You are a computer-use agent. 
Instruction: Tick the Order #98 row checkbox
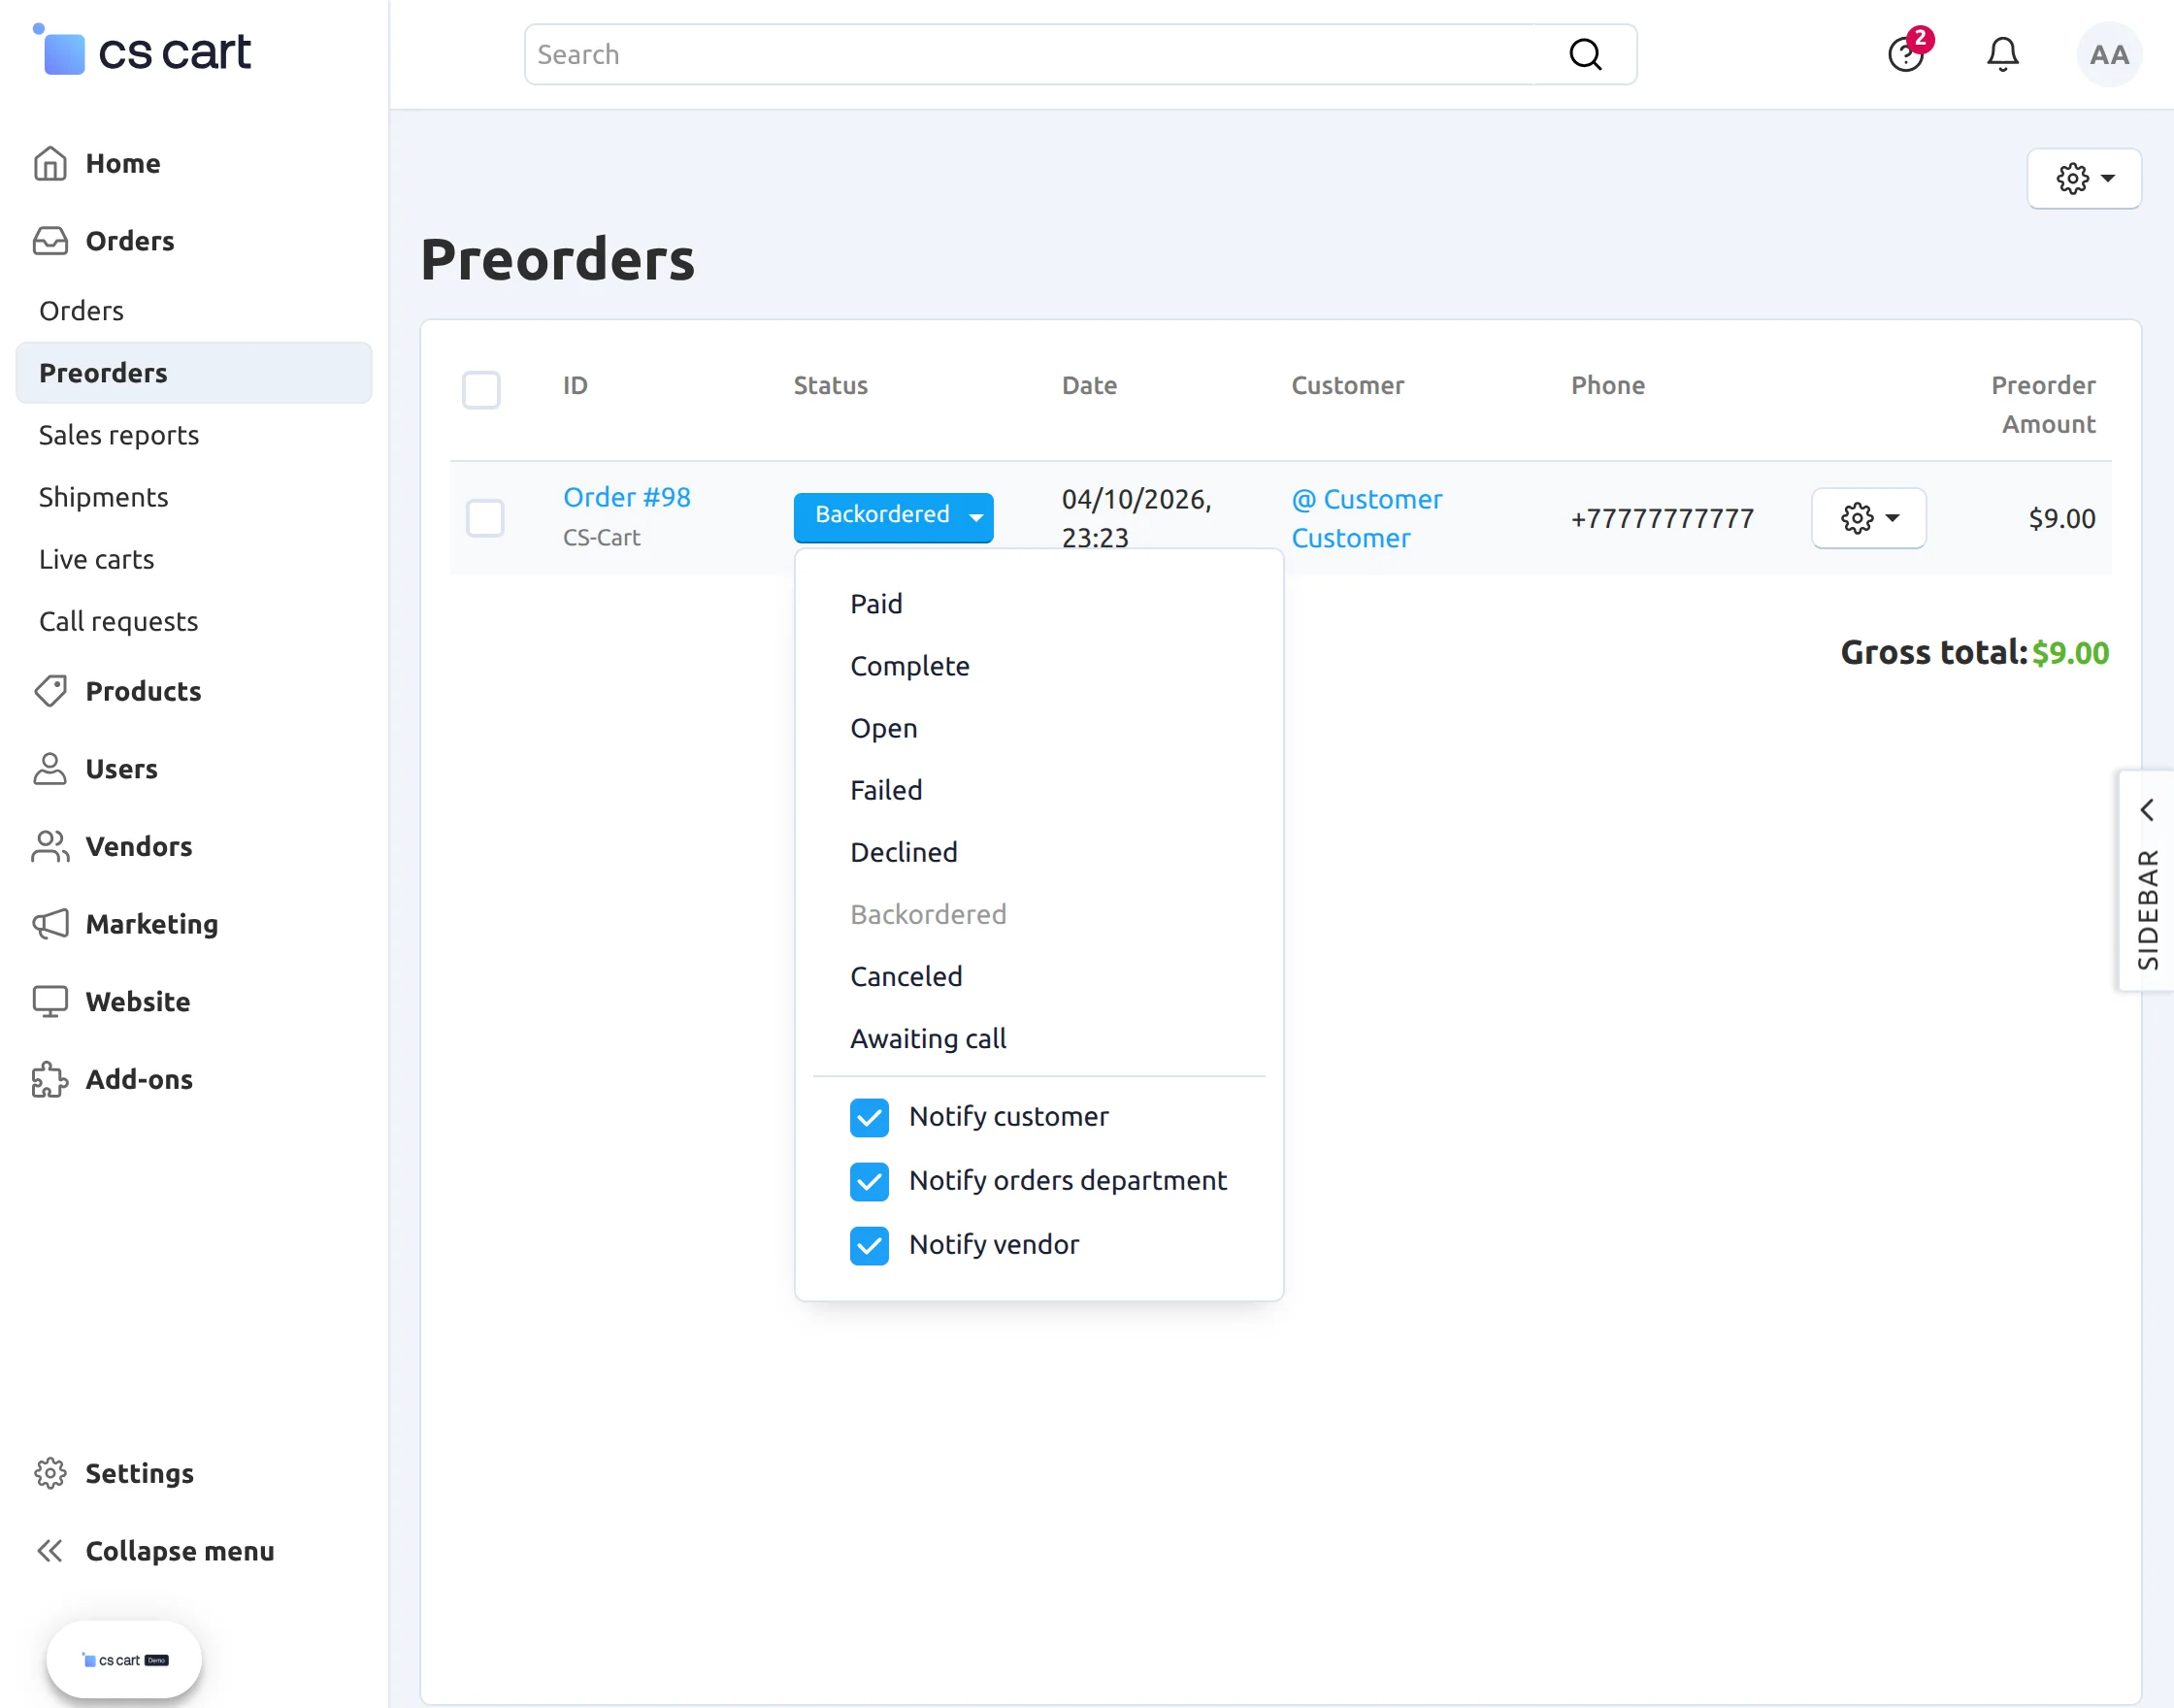(x=485, y=518)
